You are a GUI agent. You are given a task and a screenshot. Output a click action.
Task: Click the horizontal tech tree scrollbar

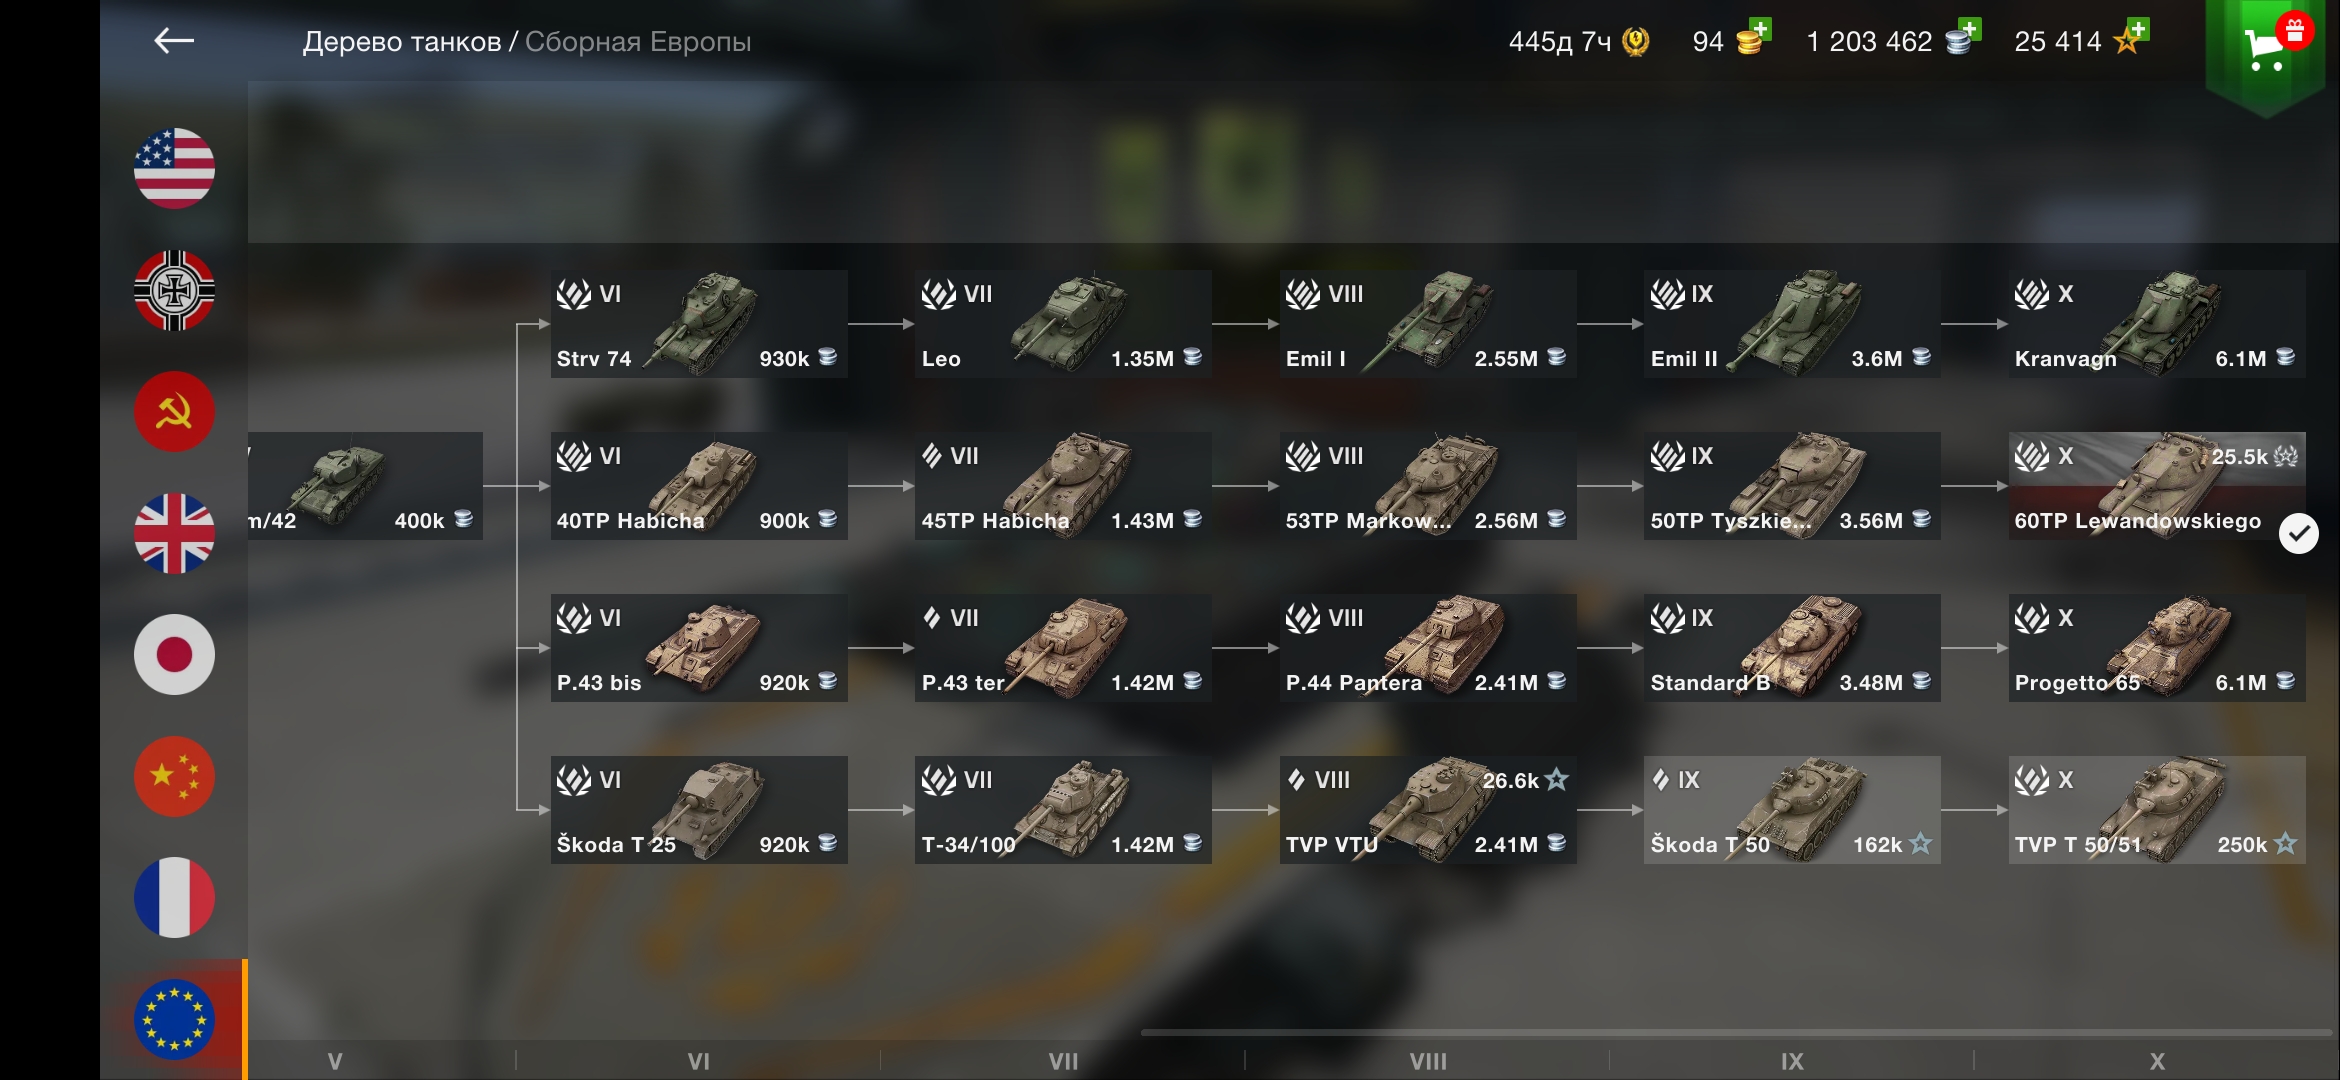[x=1737, y=1032]
